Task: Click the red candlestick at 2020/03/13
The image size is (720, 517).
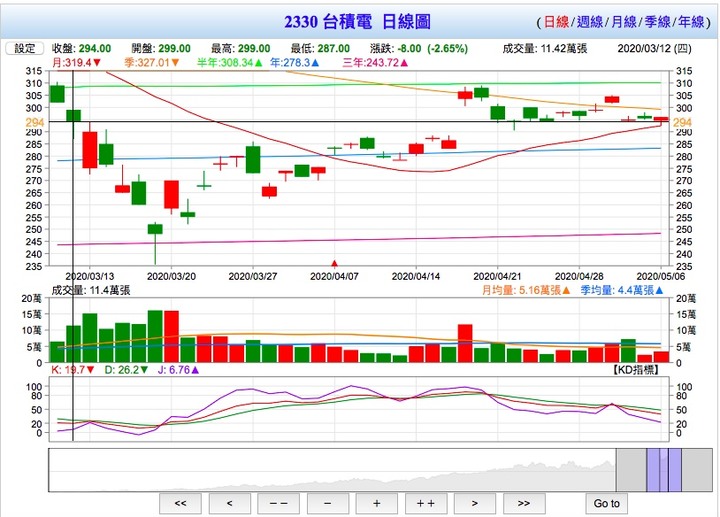Action: pos(90,150)
